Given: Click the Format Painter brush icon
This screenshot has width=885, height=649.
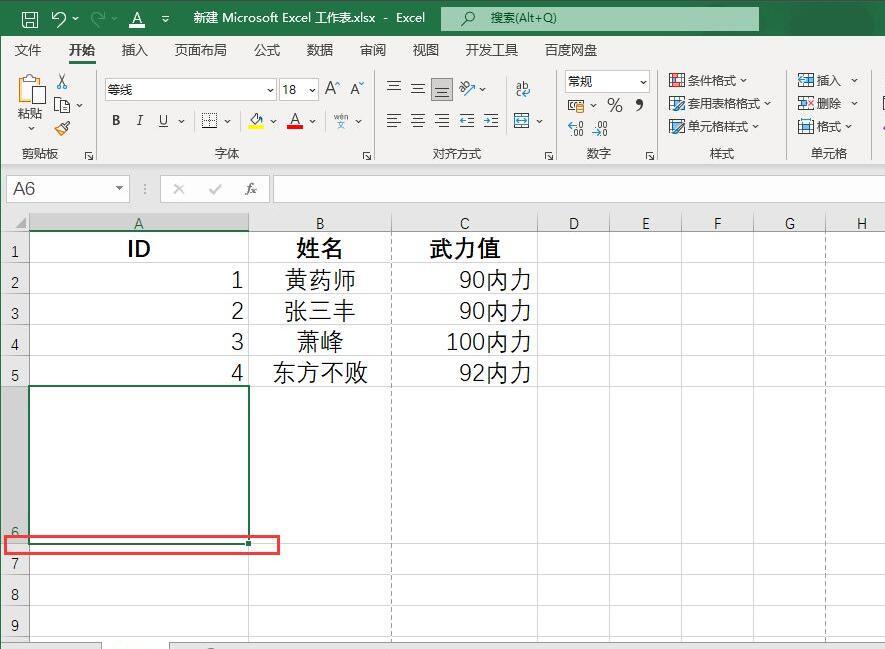Looking at the screenshot, I should click(63, 129).
